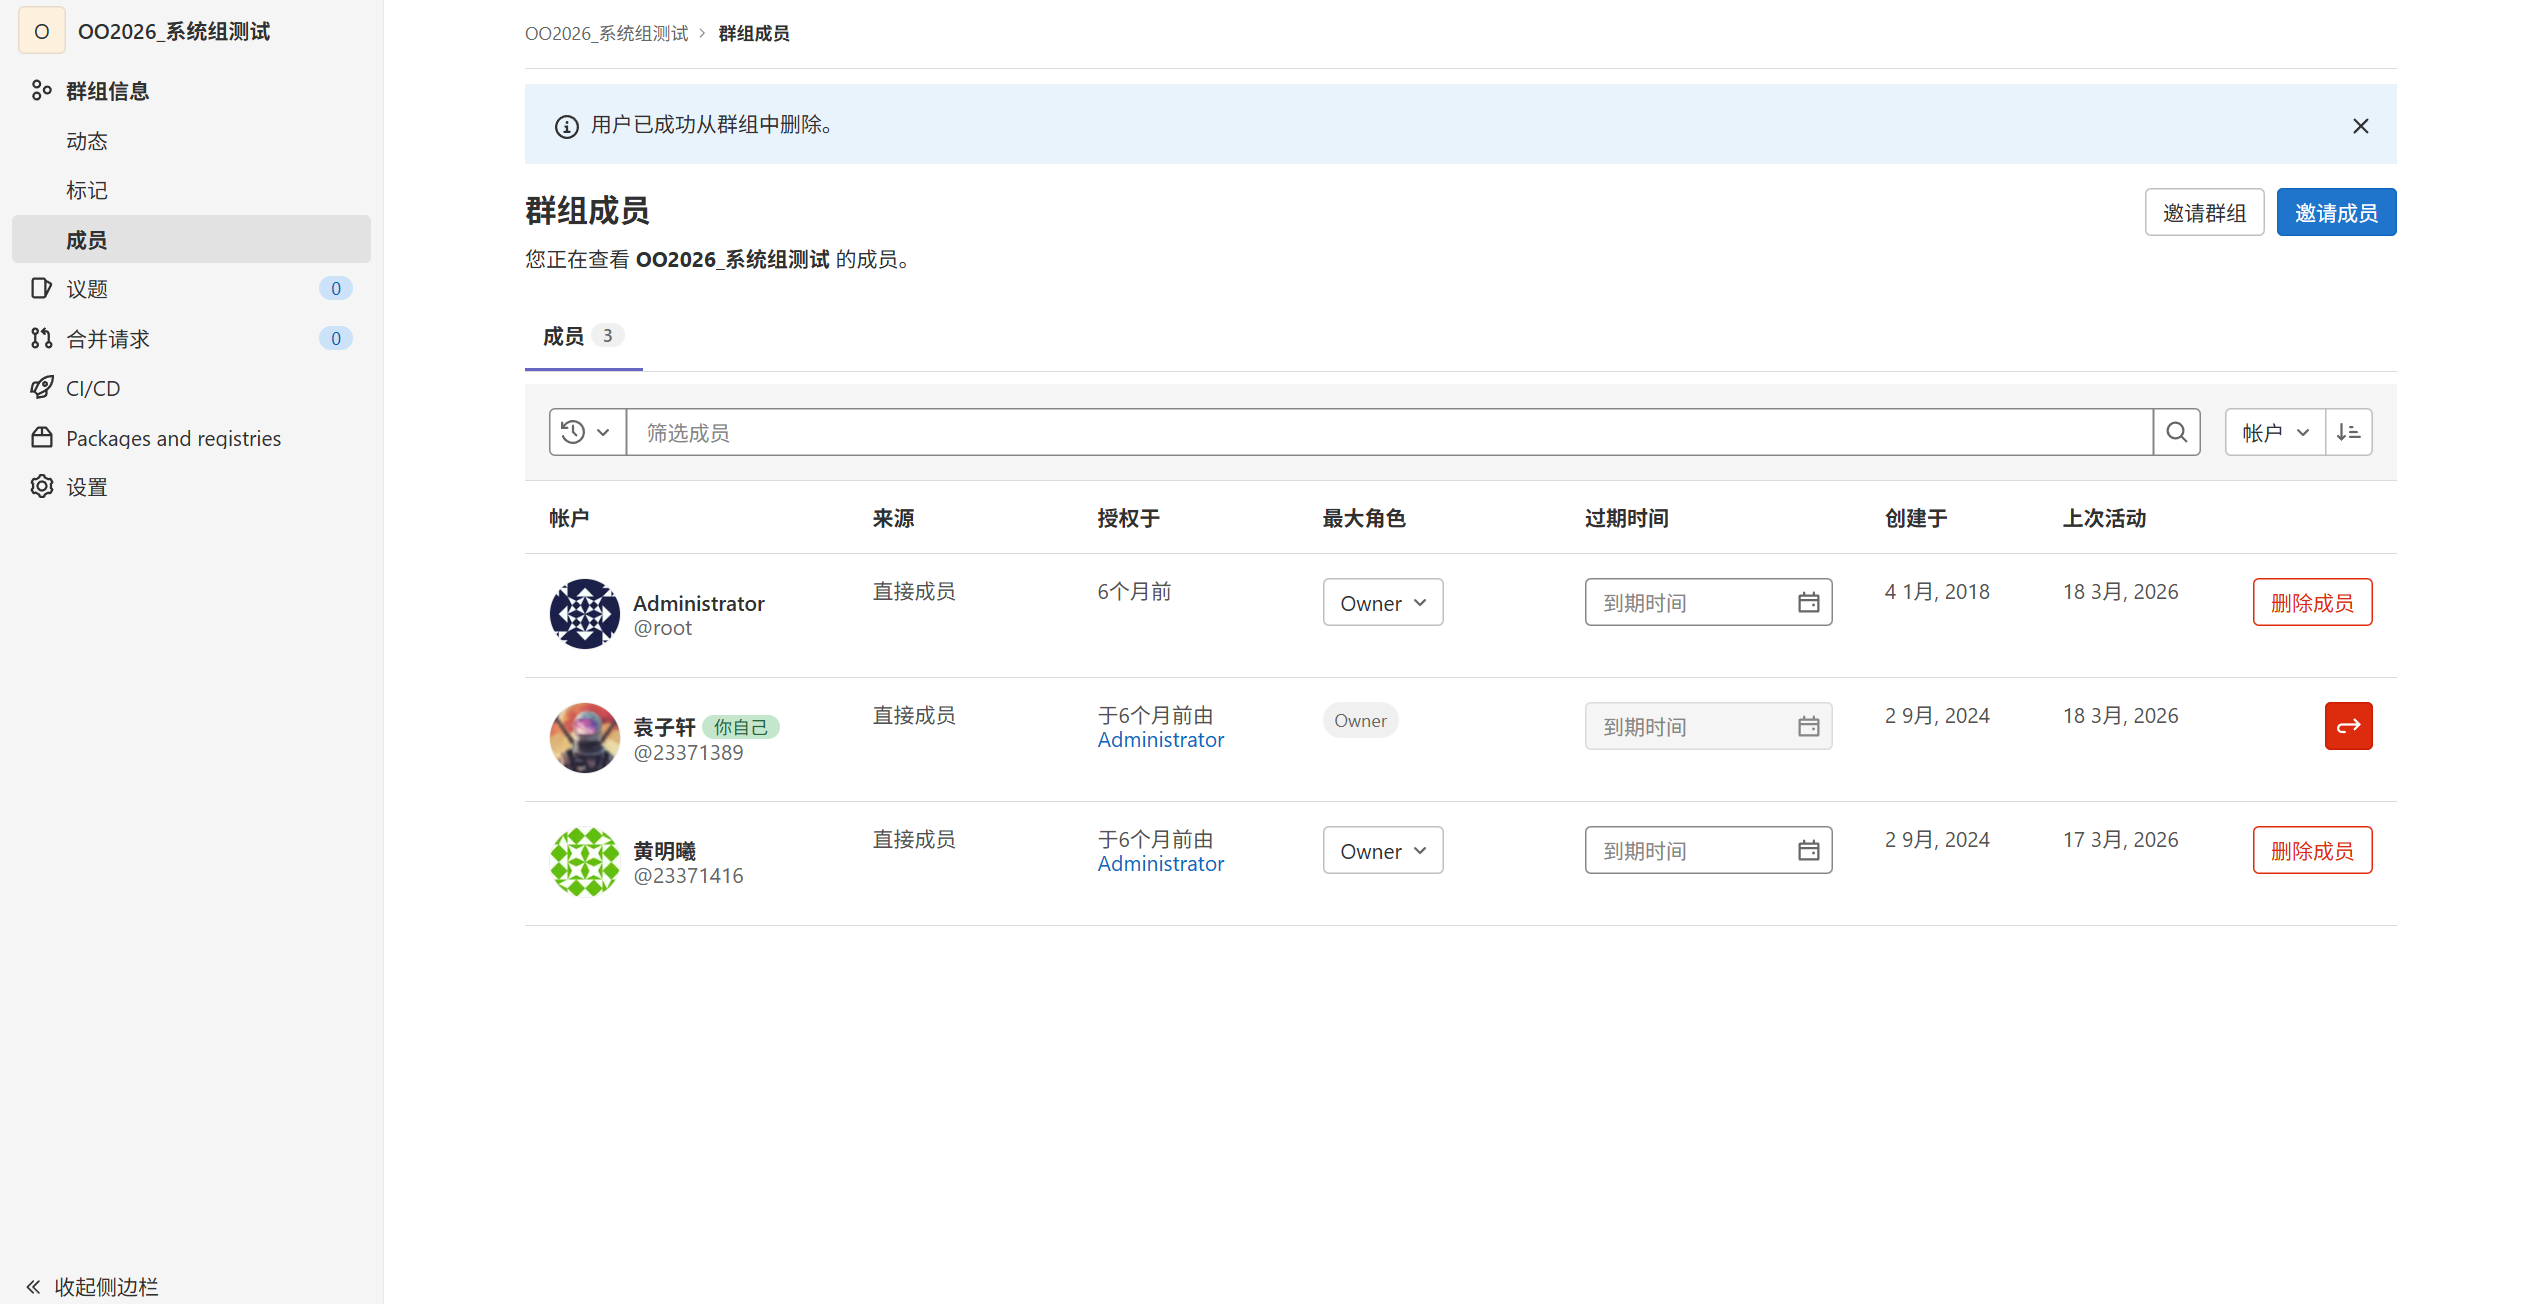Open 设置 settings in sidebar

tap(86, 487)
